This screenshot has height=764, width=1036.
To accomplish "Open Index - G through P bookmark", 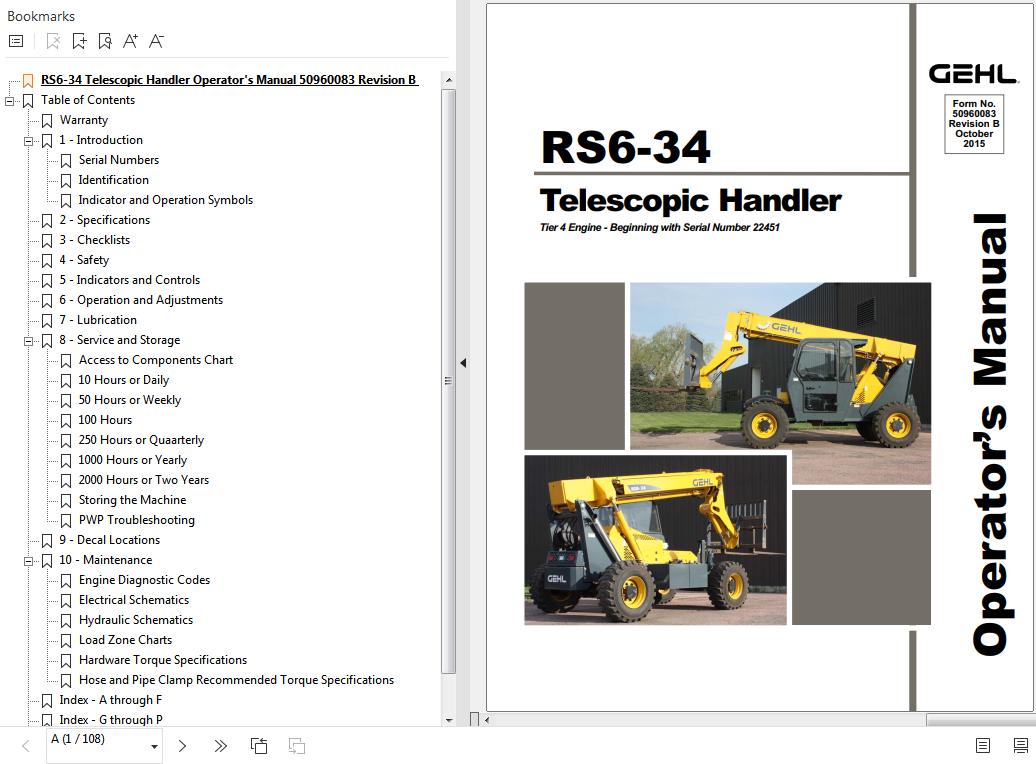I will (x=111, y=720).
